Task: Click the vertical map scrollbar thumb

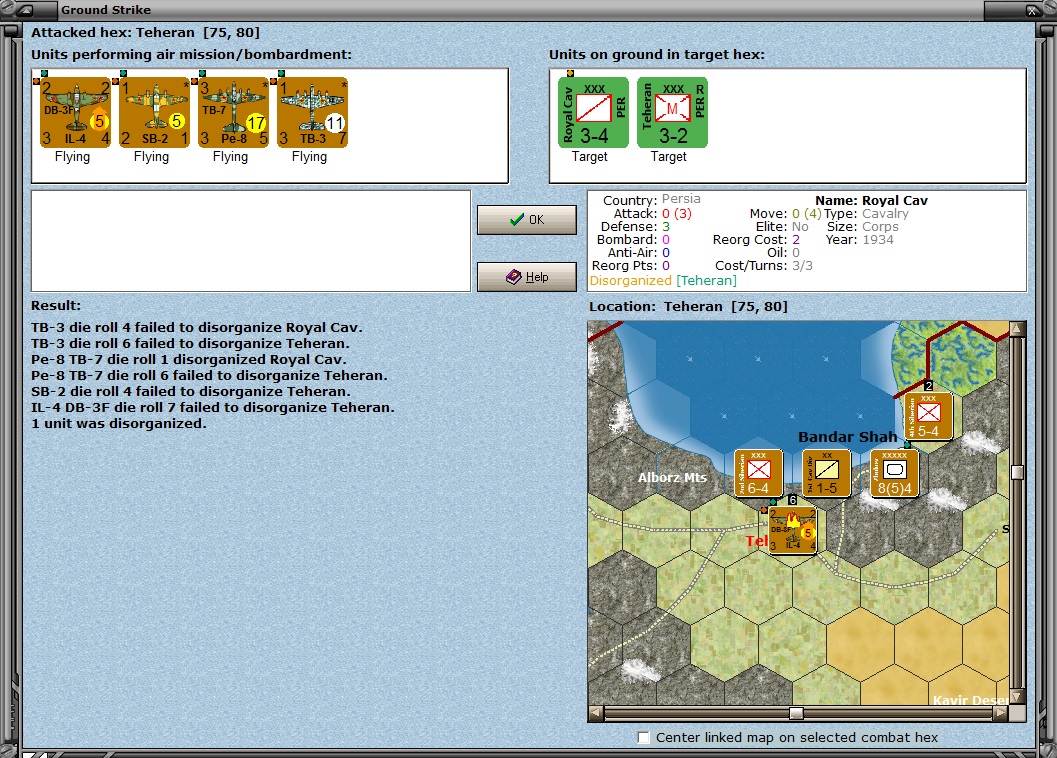Action: 1017,472
